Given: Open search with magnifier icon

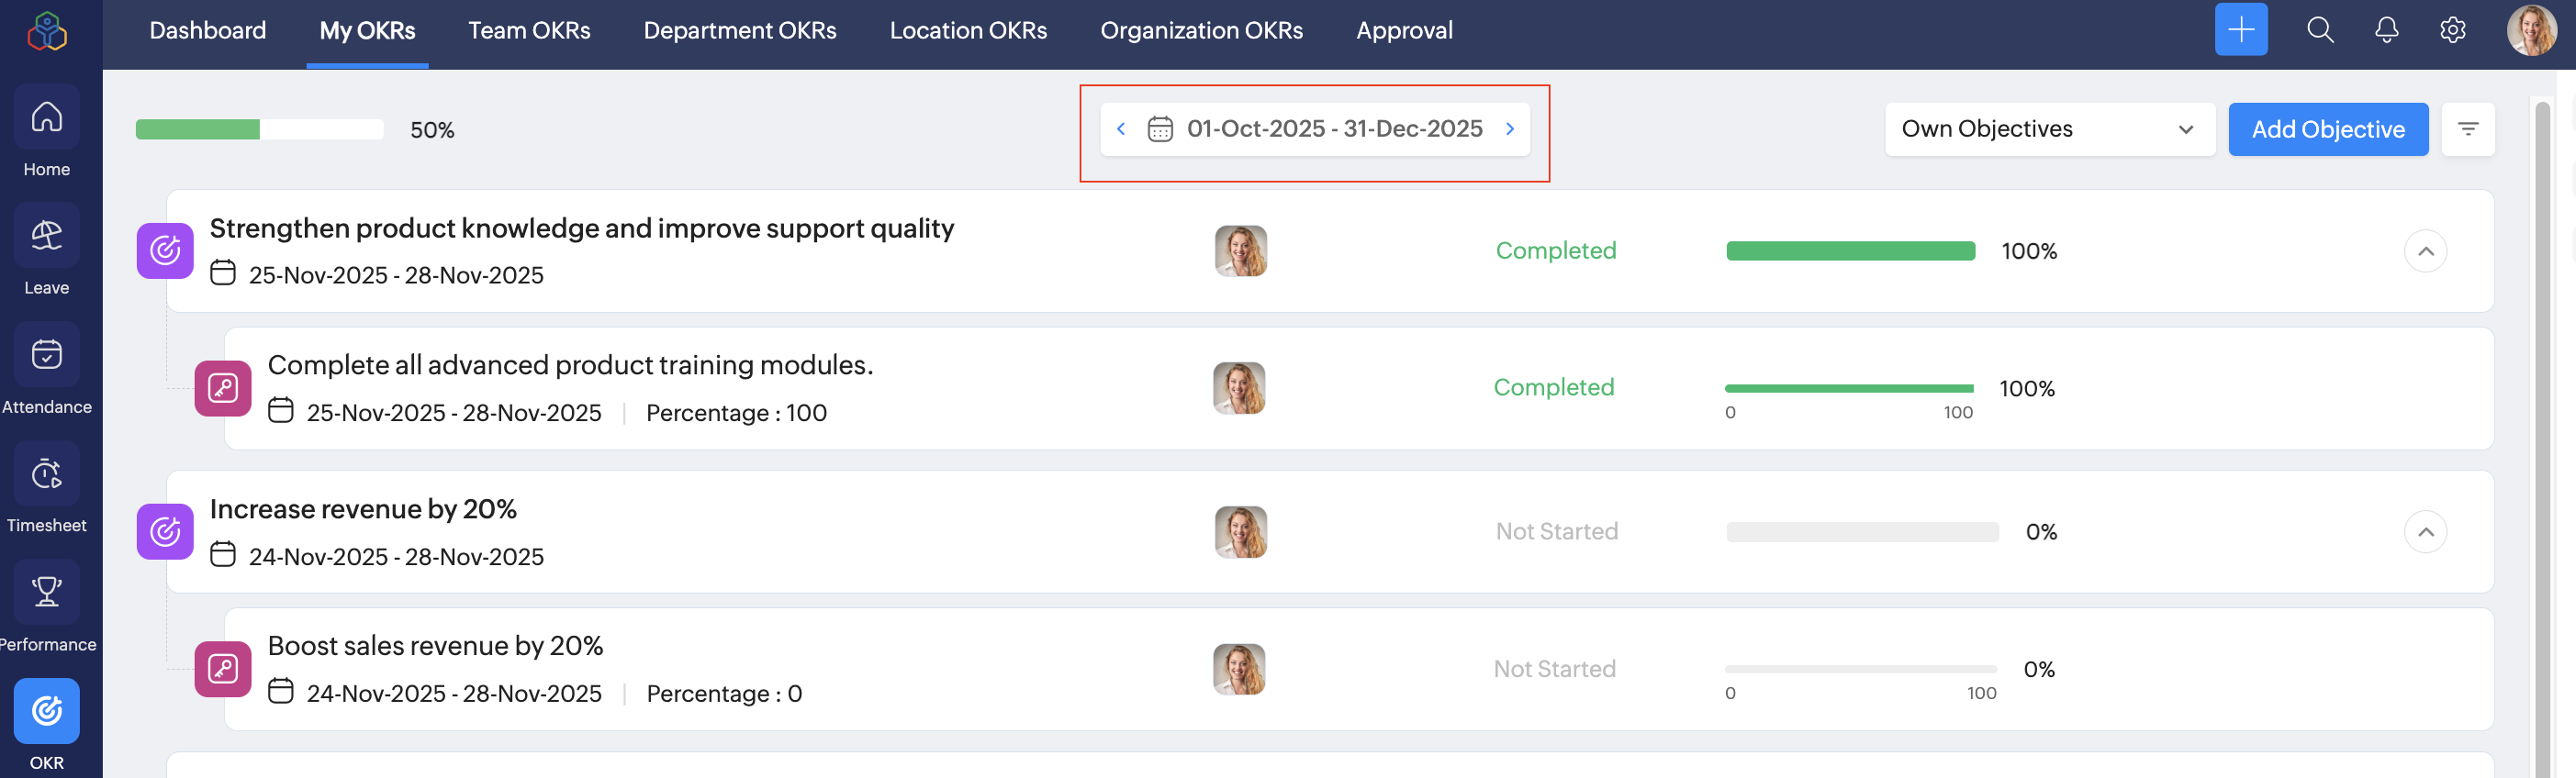Looking at the screenshot, I should point(2320,30).
